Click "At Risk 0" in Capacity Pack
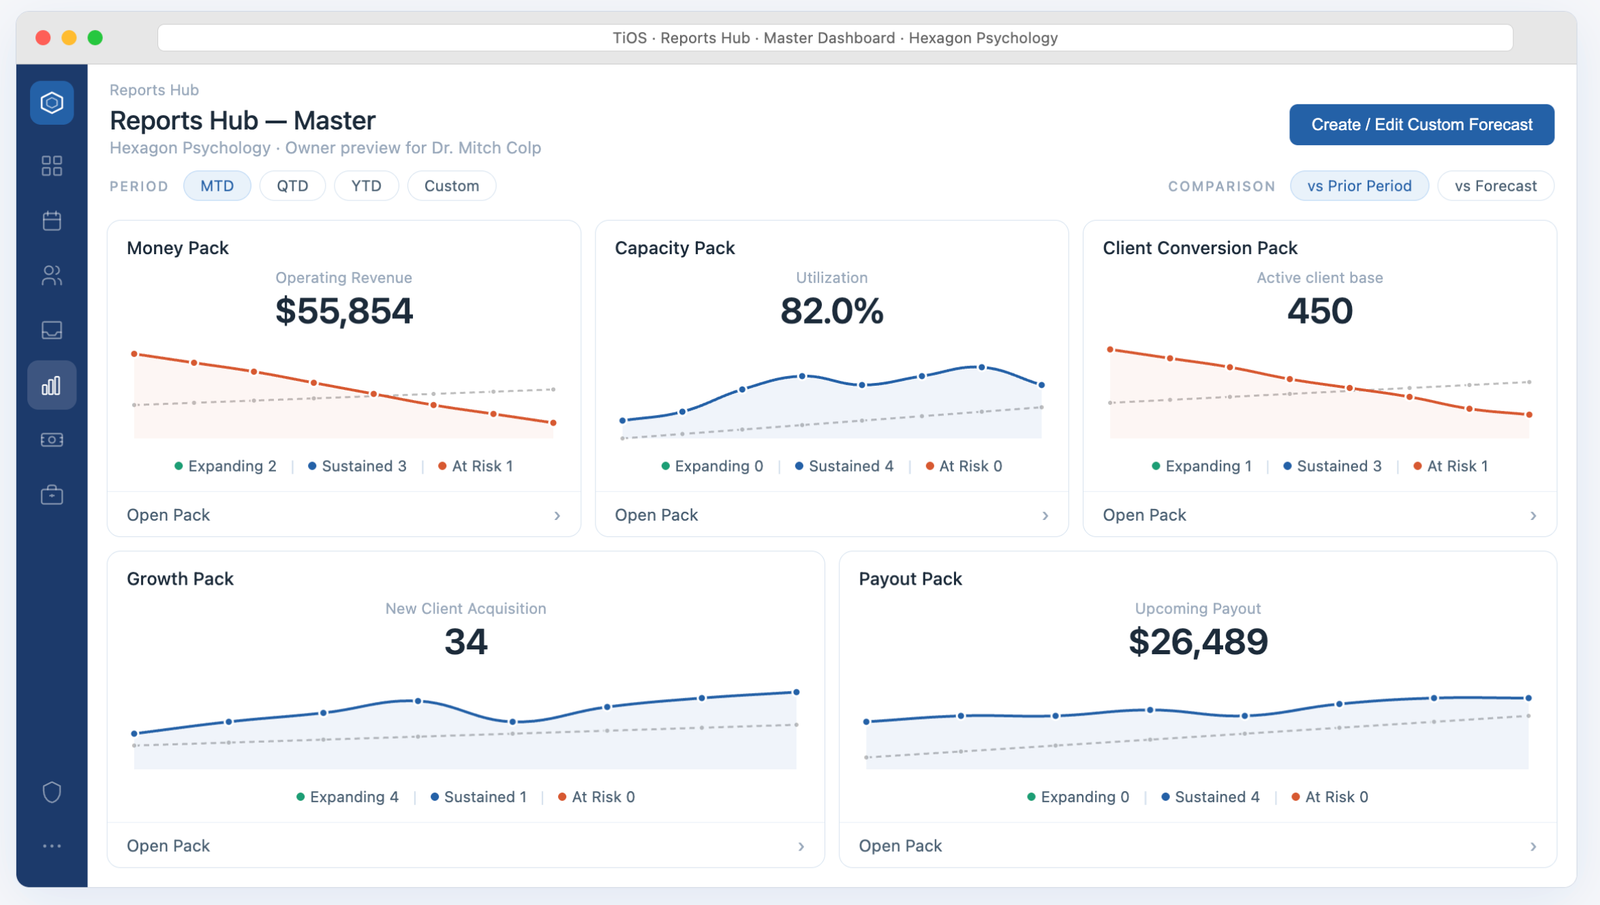The image size is (1600, 905). (x=964, y=466)
